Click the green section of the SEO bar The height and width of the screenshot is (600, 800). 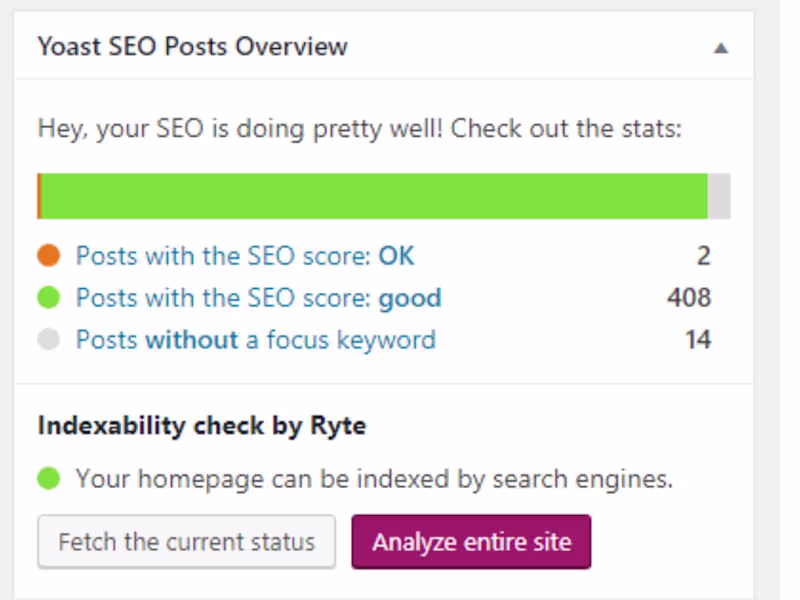pos(374,196)
